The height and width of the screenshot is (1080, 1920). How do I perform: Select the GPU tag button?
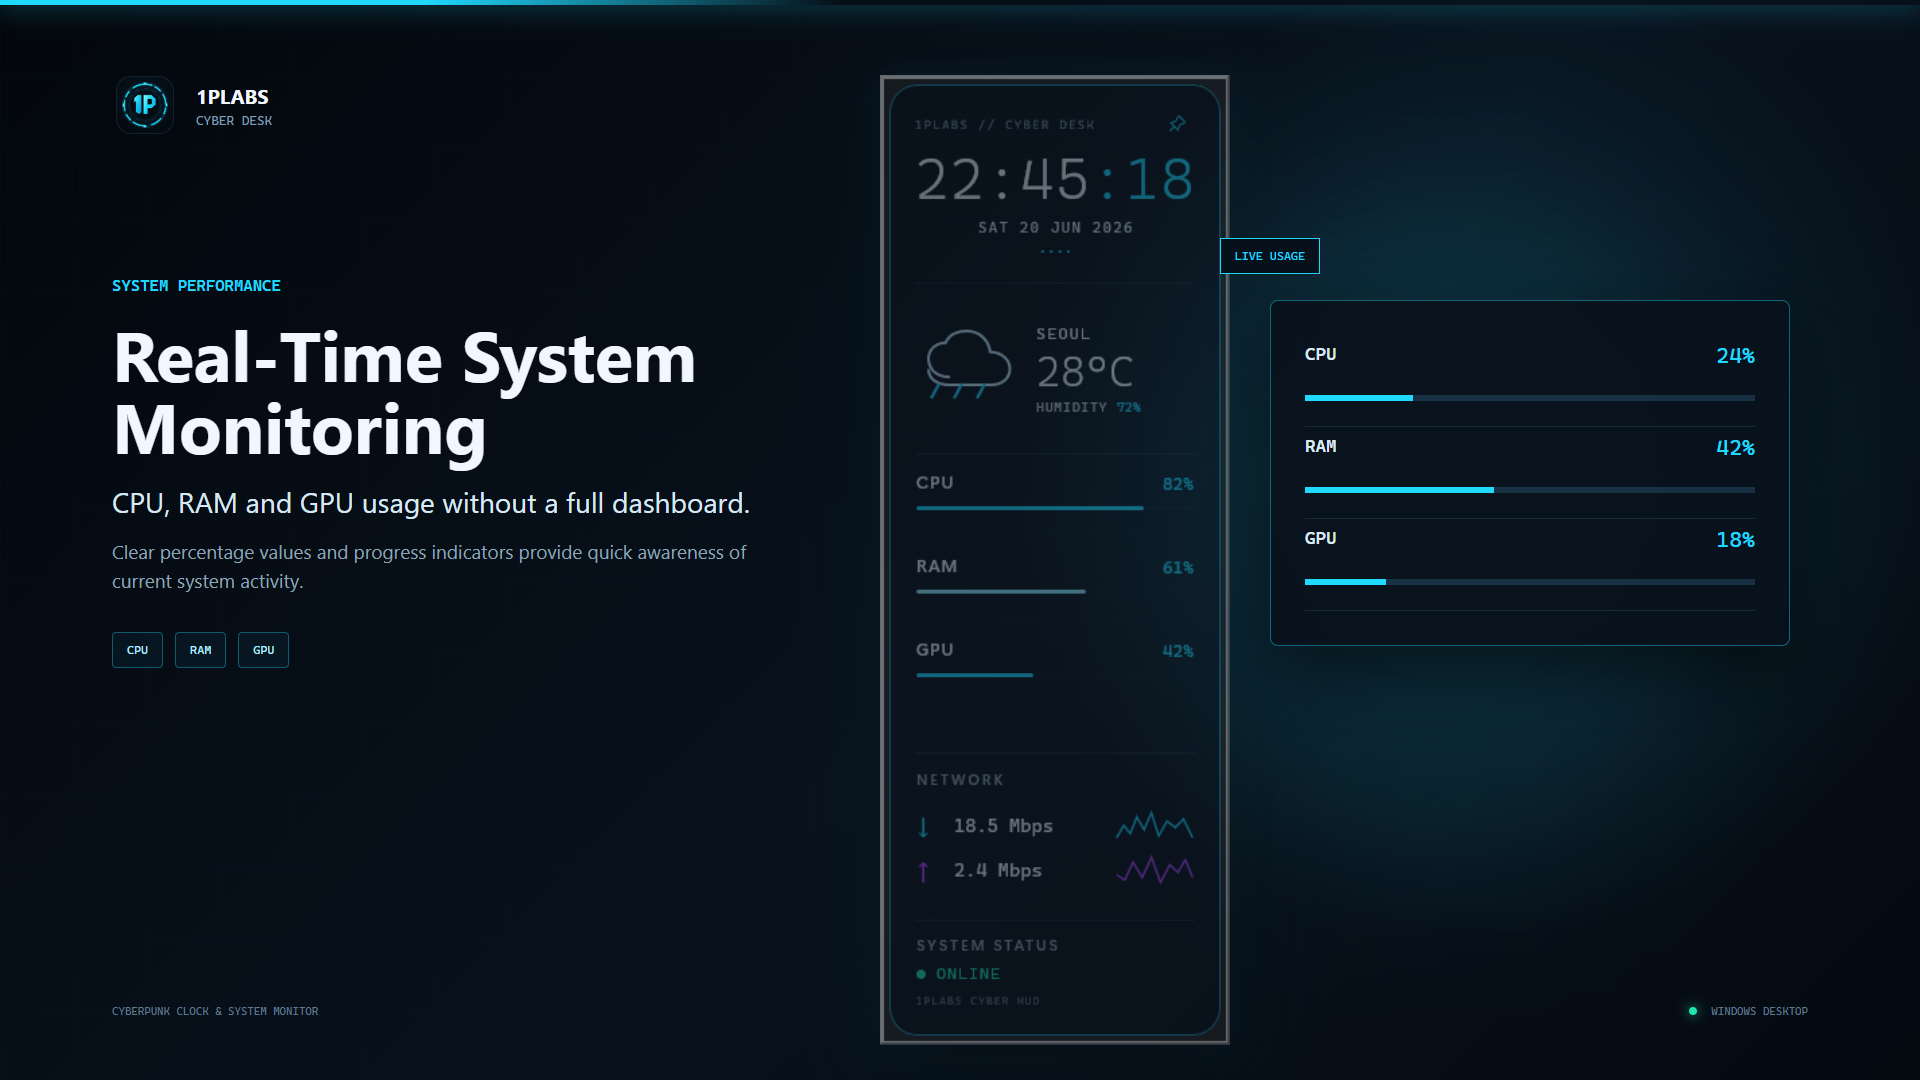click(x=263, y=650)
